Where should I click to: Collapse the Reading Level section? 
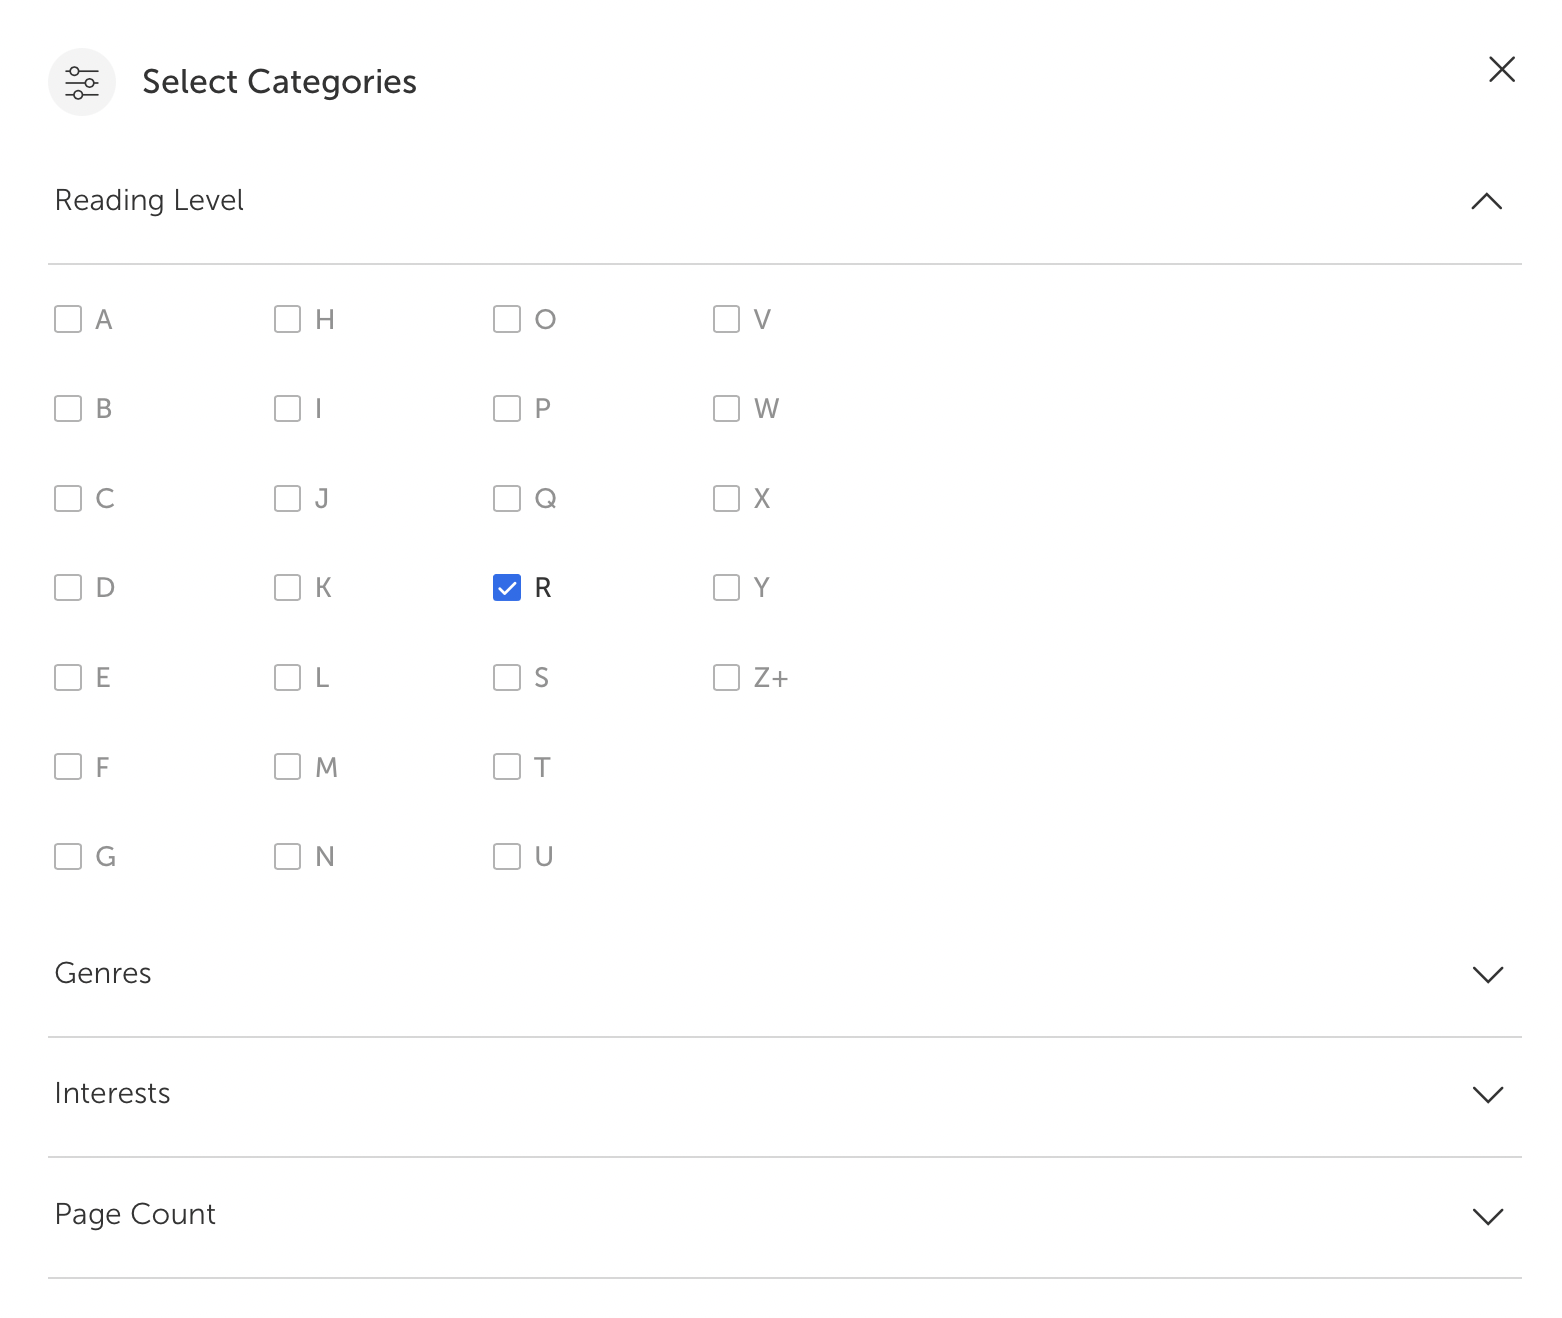1487,201
